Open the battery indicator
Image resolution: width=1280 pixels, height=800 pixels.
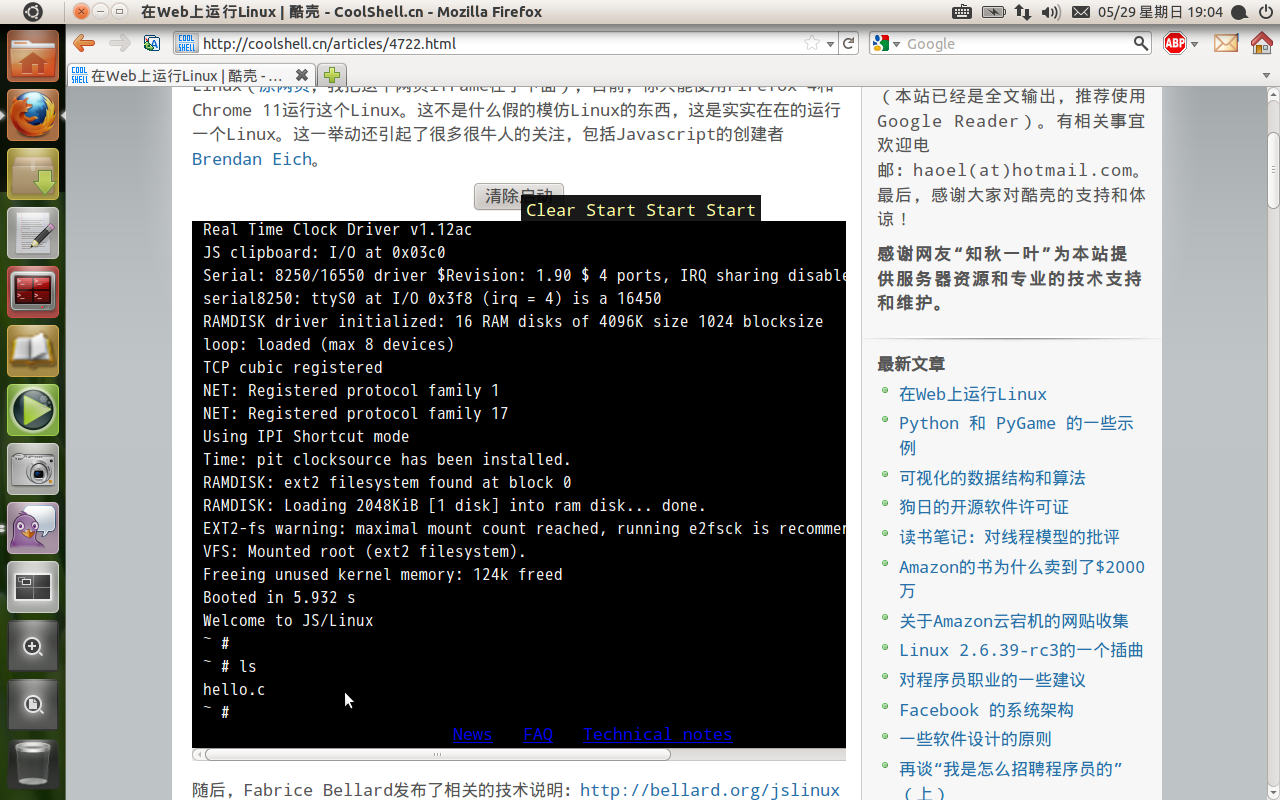point(993,12)
